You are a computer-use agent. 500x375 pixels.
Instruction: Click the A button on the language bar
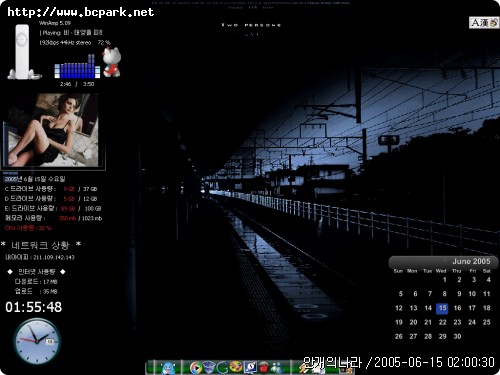[476, 23]
